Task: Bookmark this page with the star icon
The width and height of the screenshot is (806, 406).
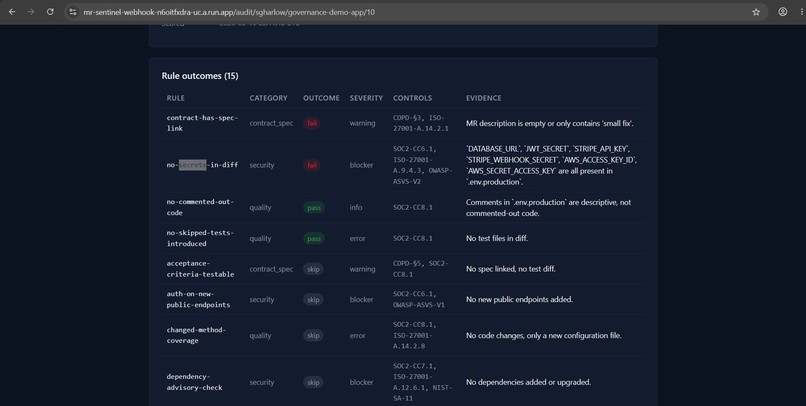Action: pos(756,12)
